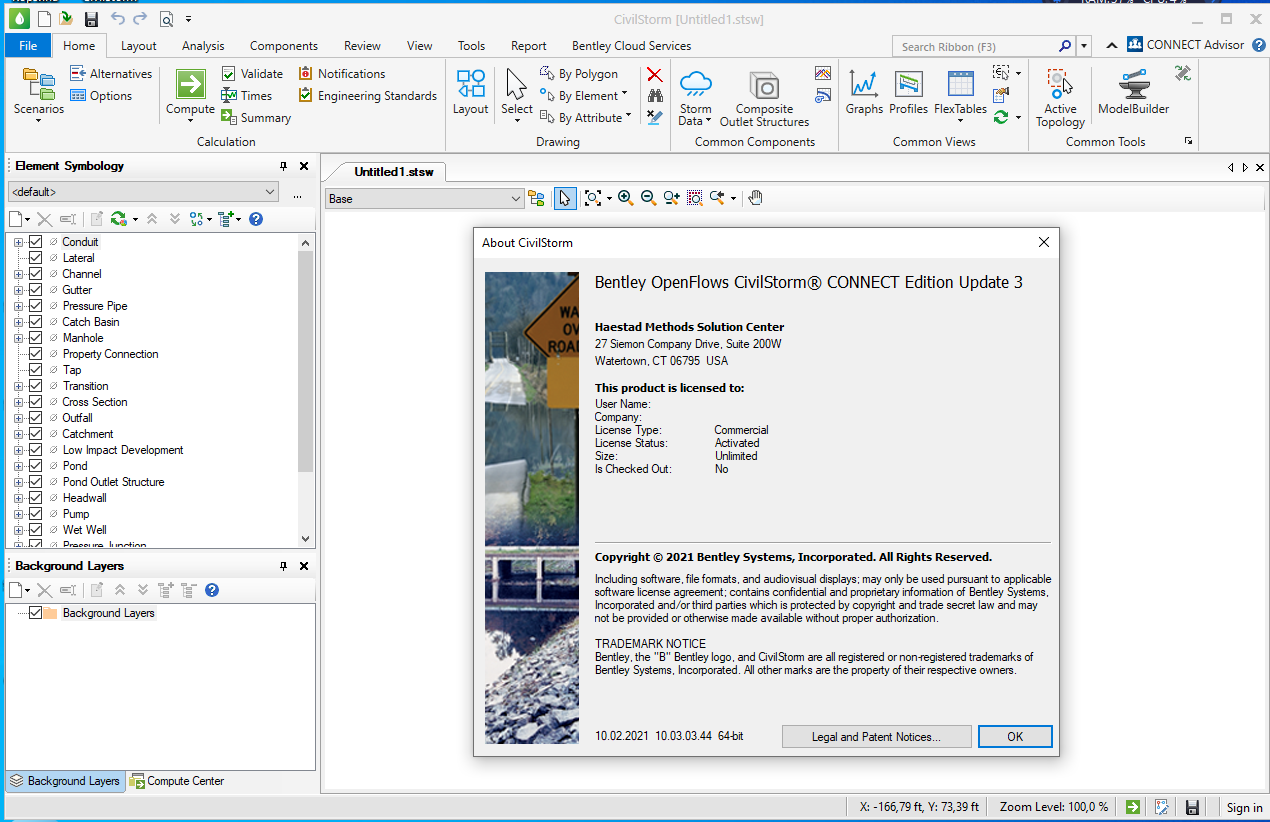The height and width of the screenshot is (822, 1270).
Task: Open the Base scenario dropdown
Action: (x=425, y=199)
